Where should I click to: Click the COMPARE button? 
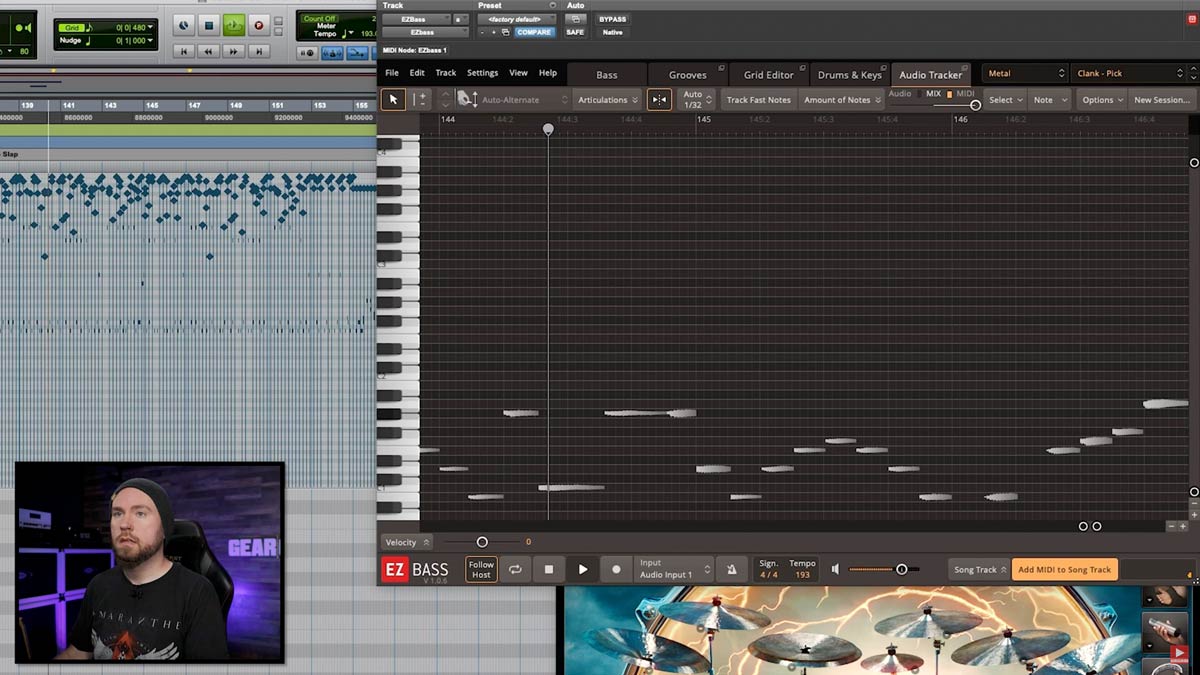pyautogui.click(x=534, y=32)
